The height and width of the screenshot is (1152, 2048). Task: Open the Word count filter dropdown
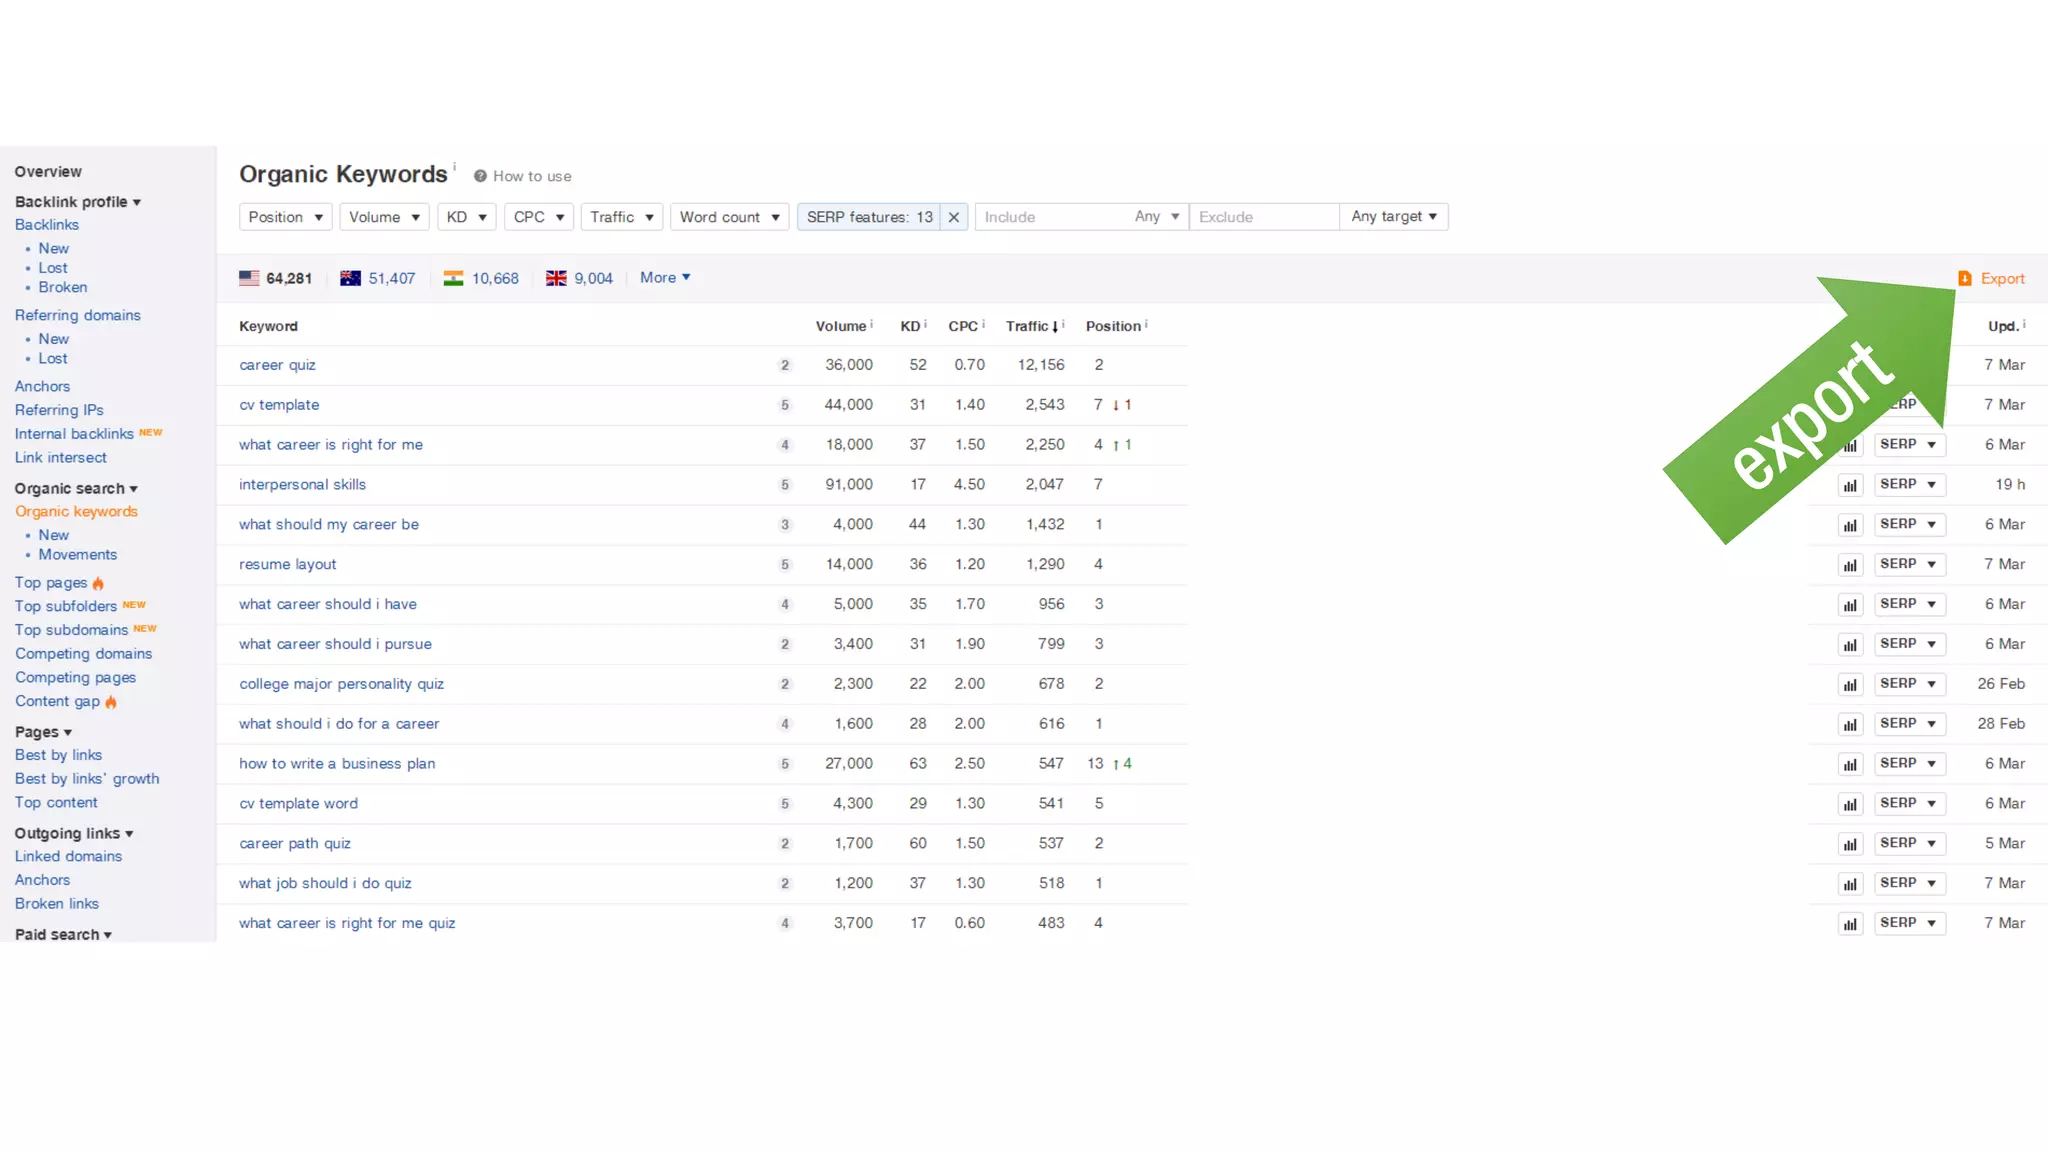pos(729,217)
